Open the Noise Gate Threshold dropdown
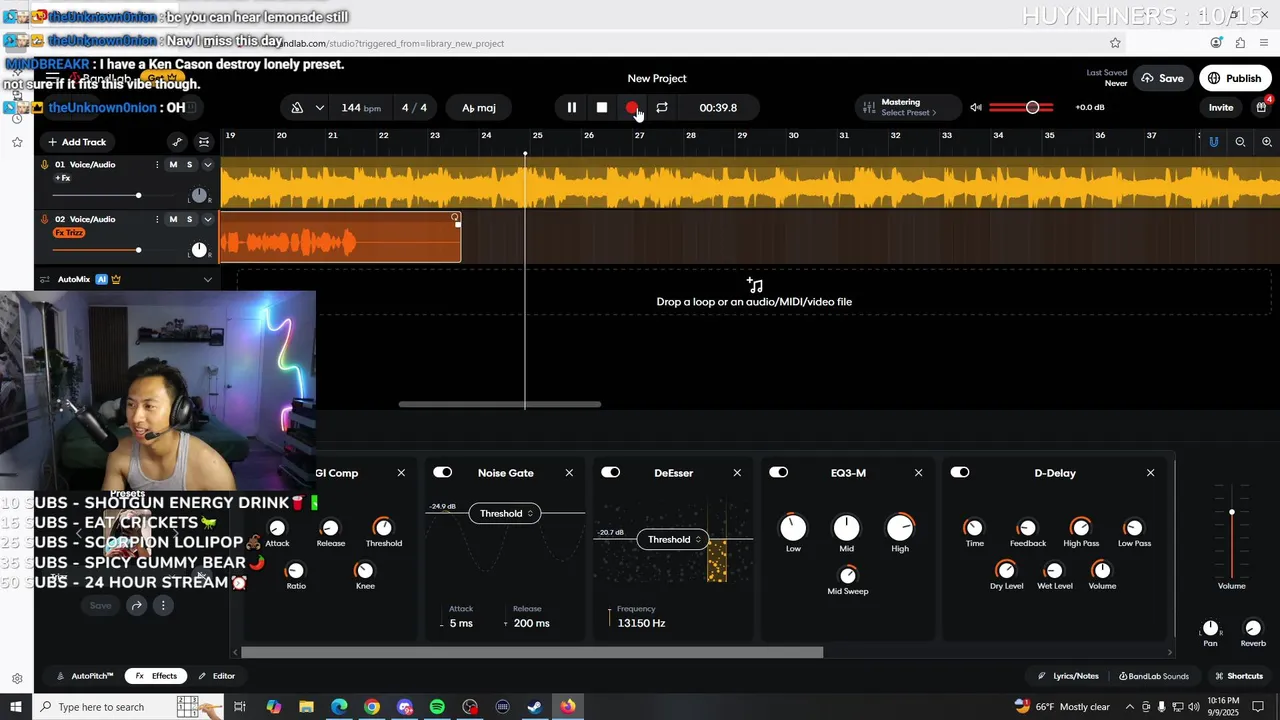The height and width of the screenshot is (720, 1280). click(505, 514)
